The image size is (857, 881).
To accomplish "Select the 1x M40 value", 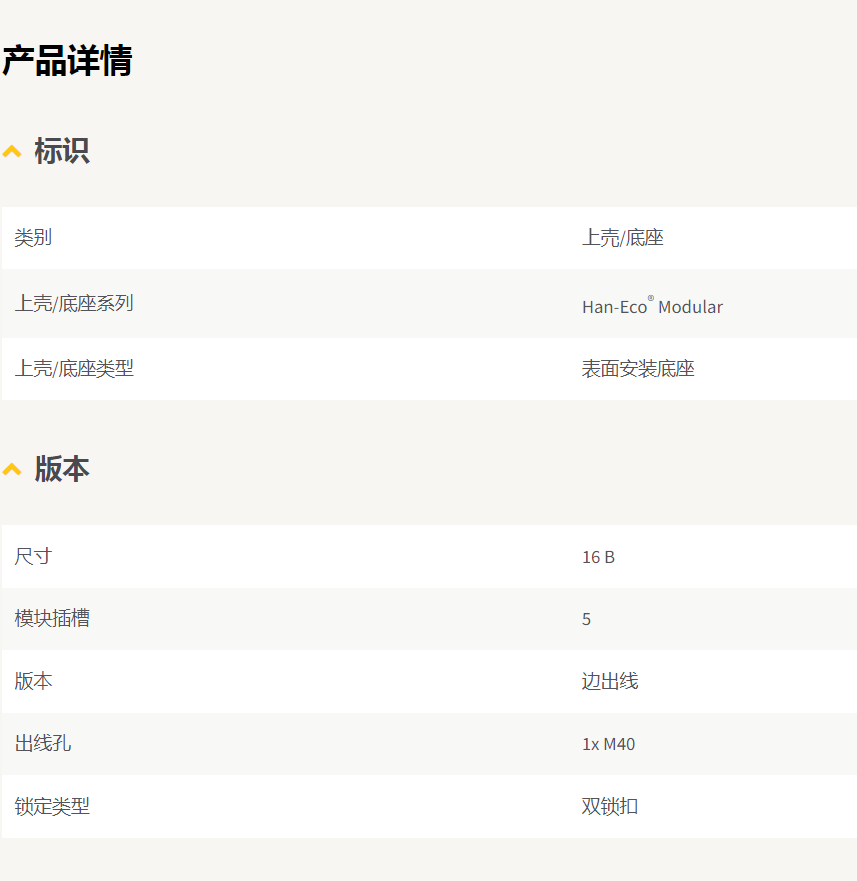I will coord(609,744).
